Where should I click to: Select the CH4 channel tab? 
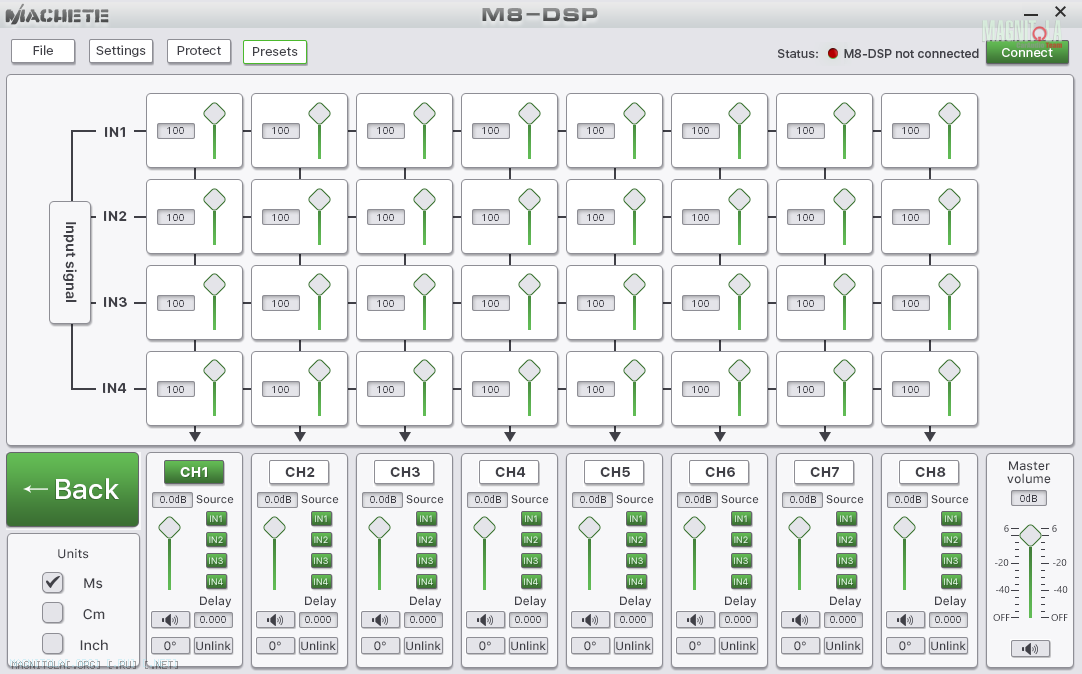(510, 473)
